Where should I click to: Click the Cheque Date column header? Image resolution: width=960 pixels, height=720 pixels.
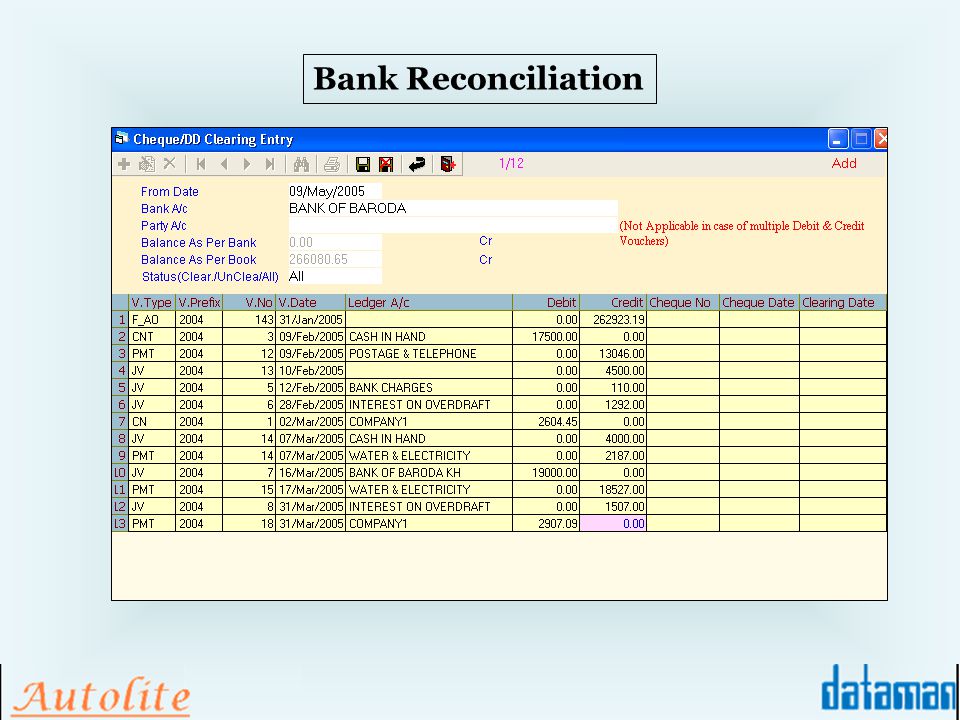click(759, 302)
